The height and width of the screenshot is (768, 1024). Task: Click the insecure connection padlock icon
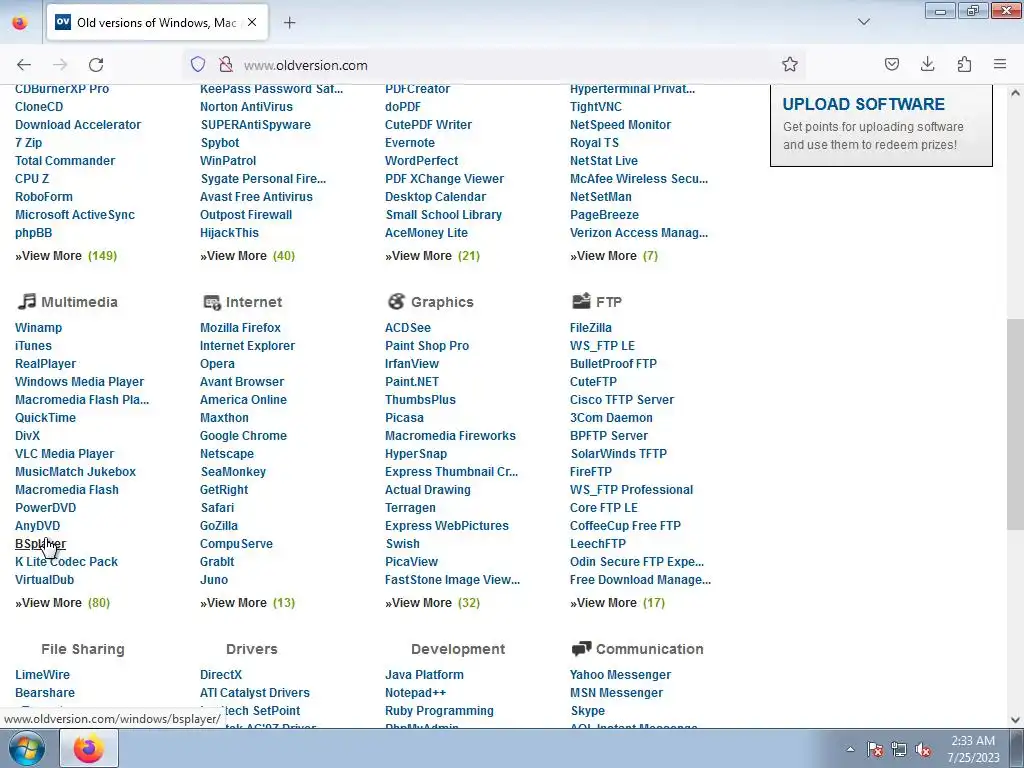pos(226,64)
